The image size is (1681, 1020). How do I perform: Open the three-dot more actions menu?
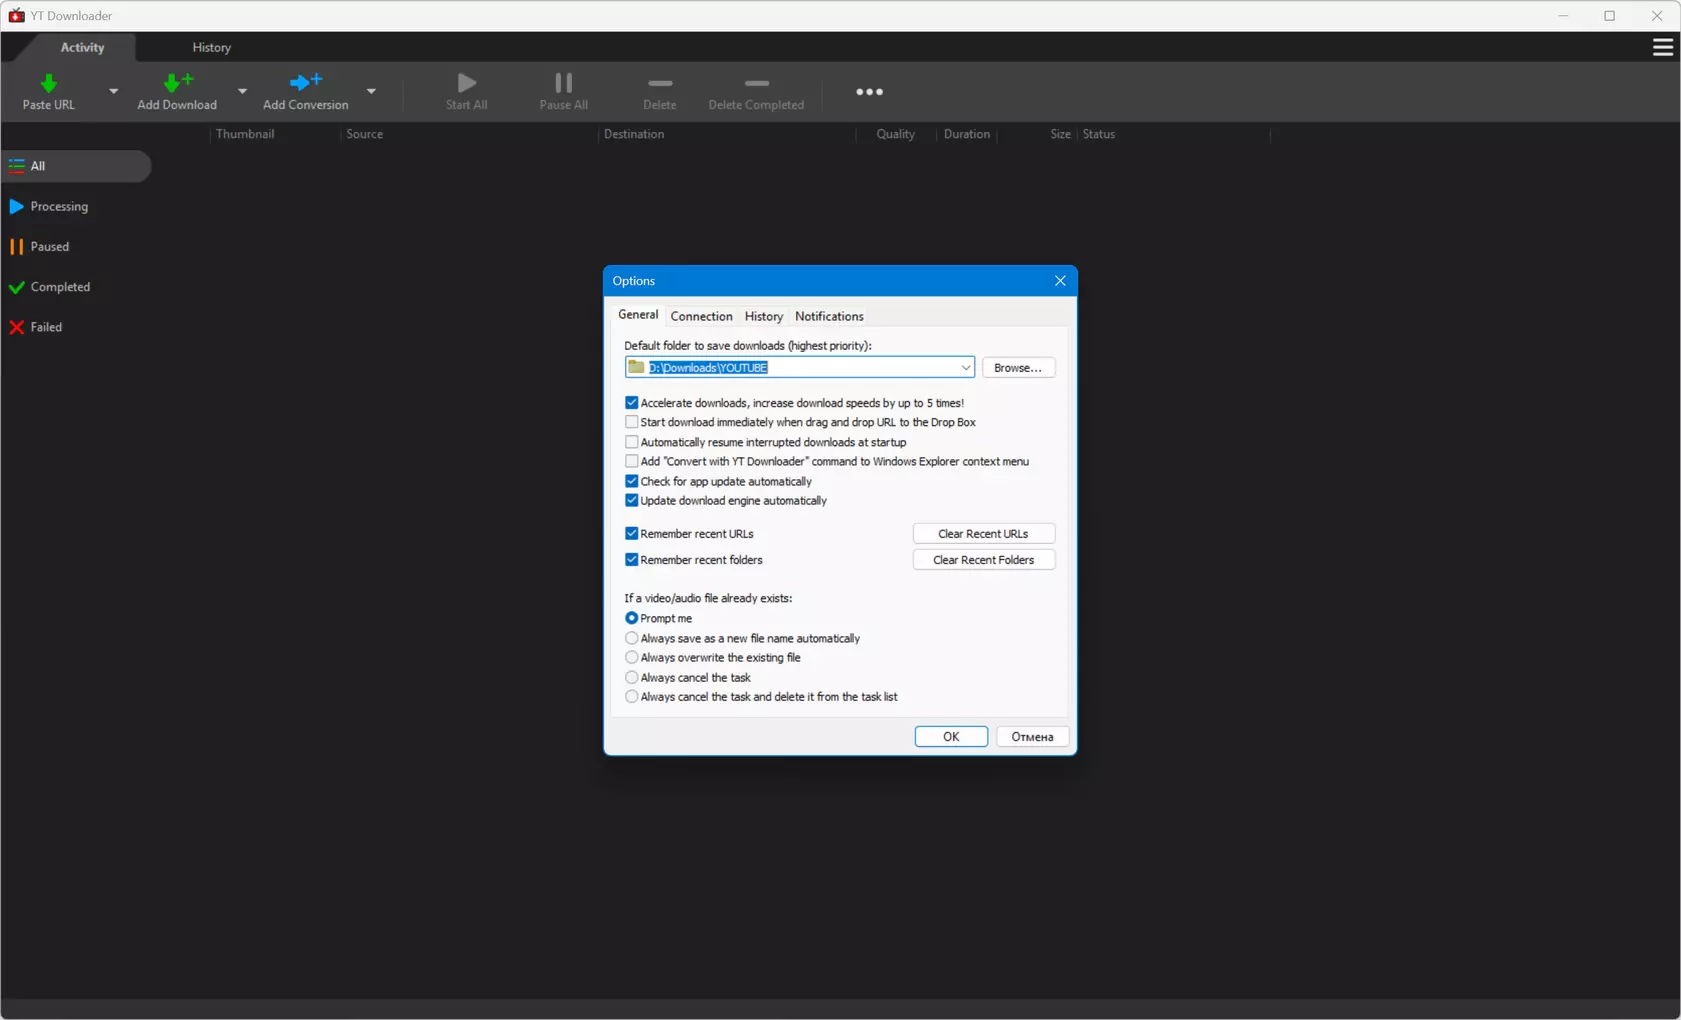click(x=869, y=92)
